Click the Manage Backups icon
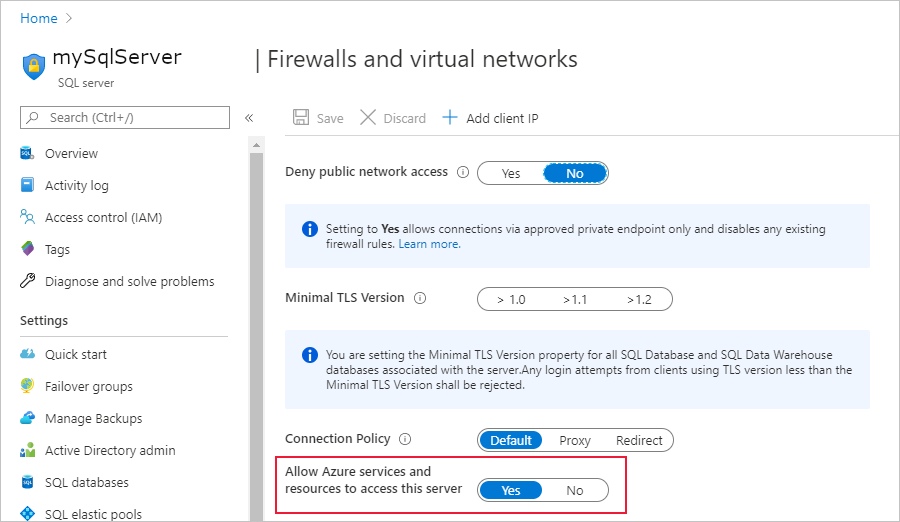 pos(27,418)
